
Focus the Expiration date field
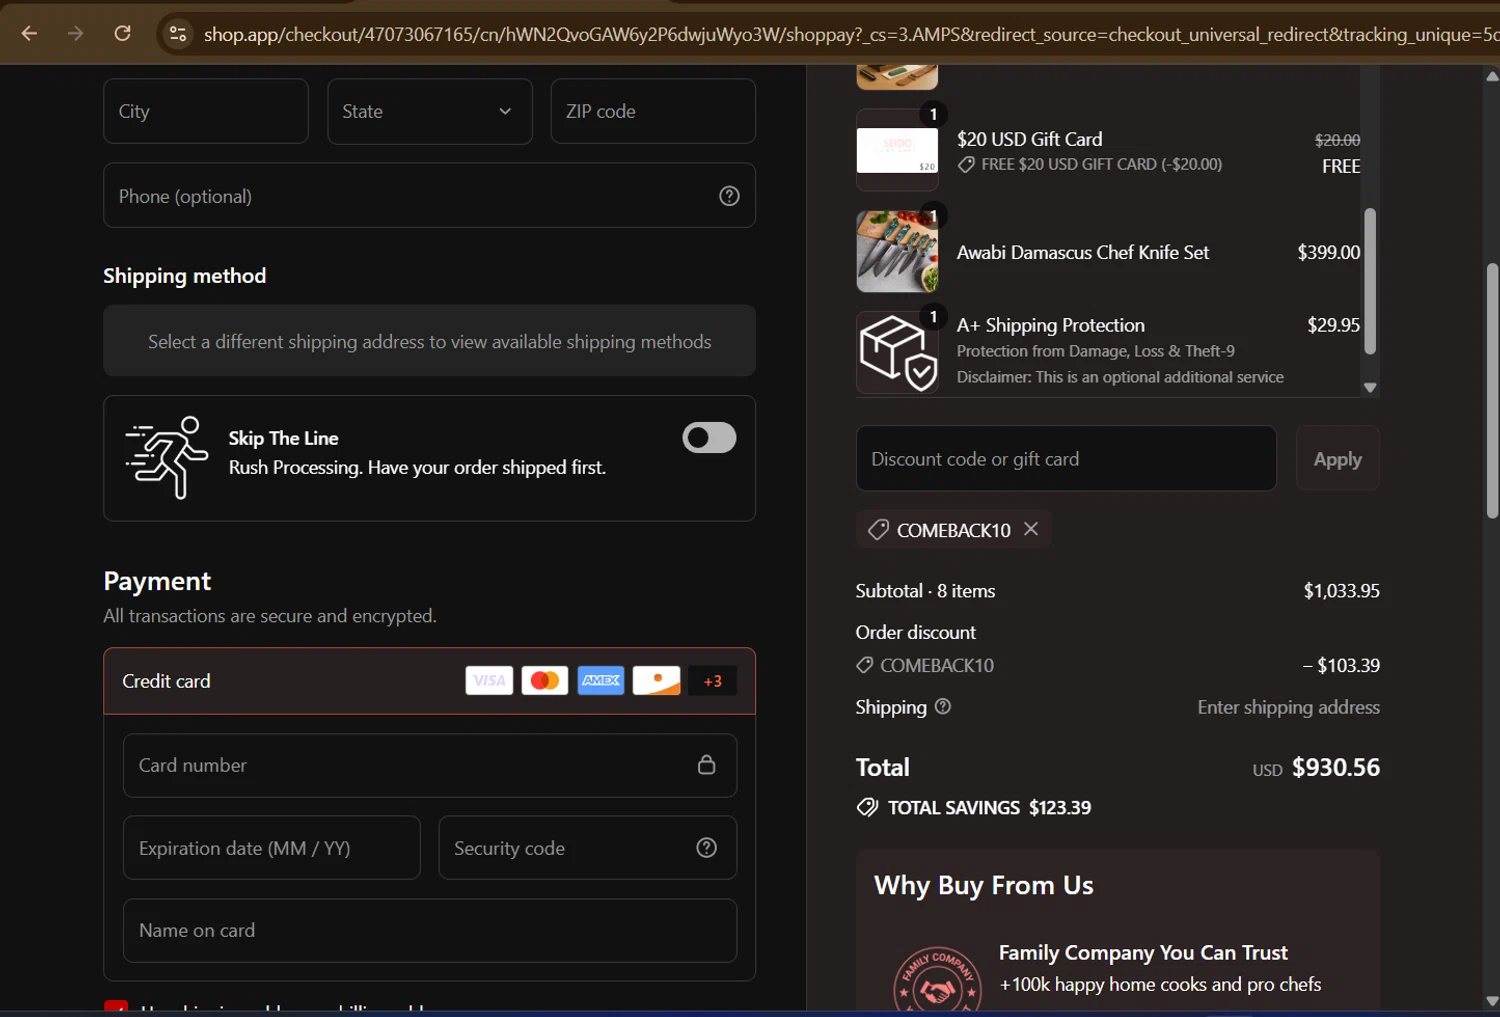(x=271, y=848)
